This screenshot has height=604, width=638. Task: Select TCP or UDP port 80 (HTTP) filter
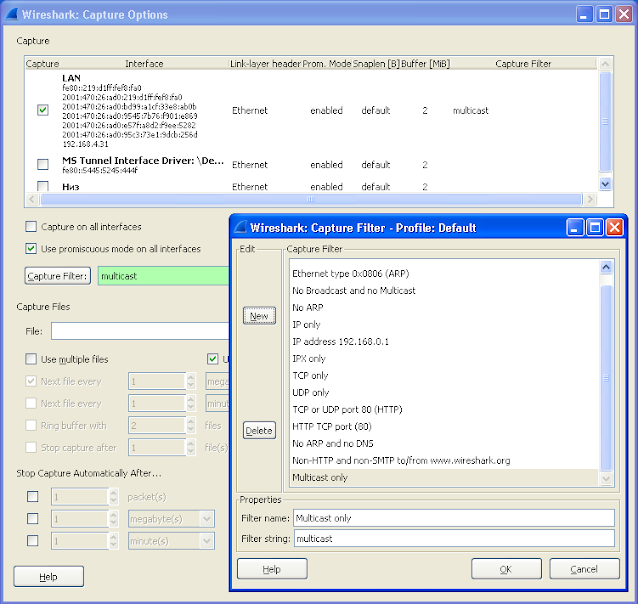(x=445, y=409)
